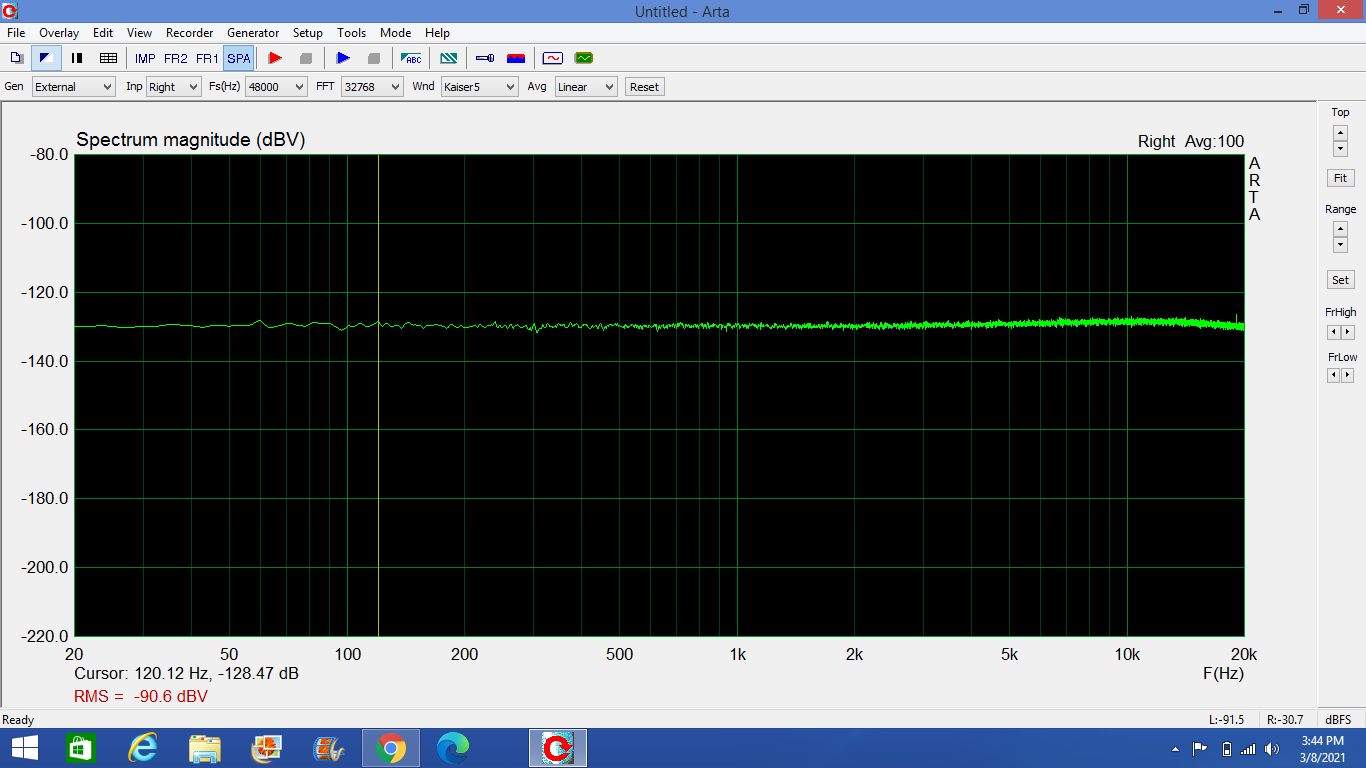Open Internet Explorer from taskbar
Image resolution: width=1366 pixels, height=768 pixels.
[x=143, y=748]
